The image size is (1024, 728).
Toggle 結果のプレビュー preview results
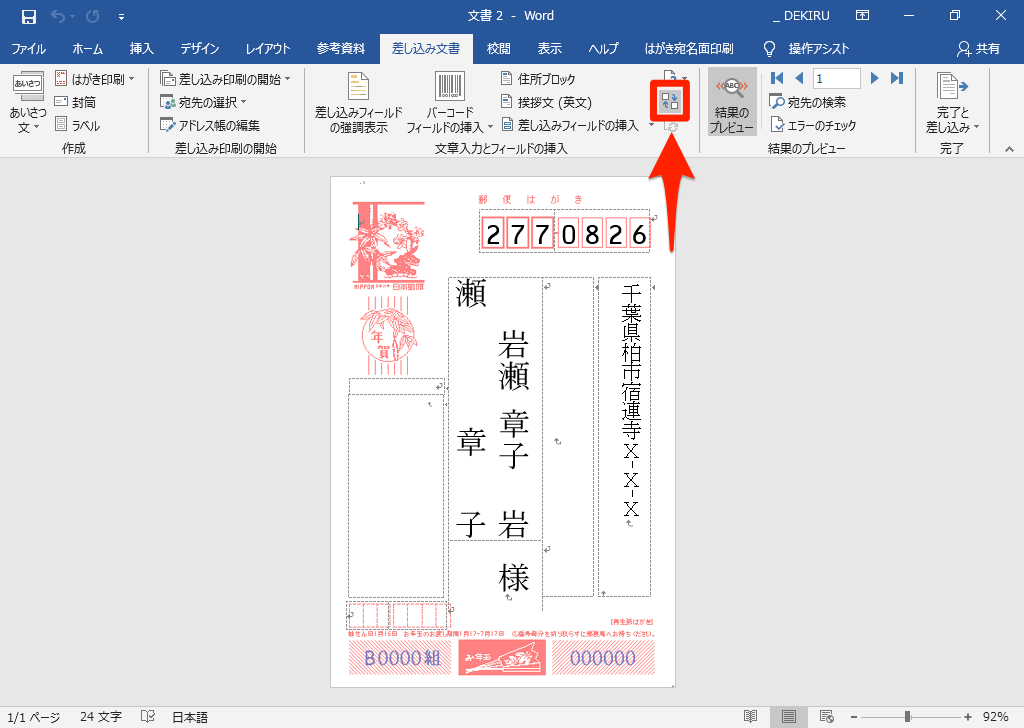732,105
